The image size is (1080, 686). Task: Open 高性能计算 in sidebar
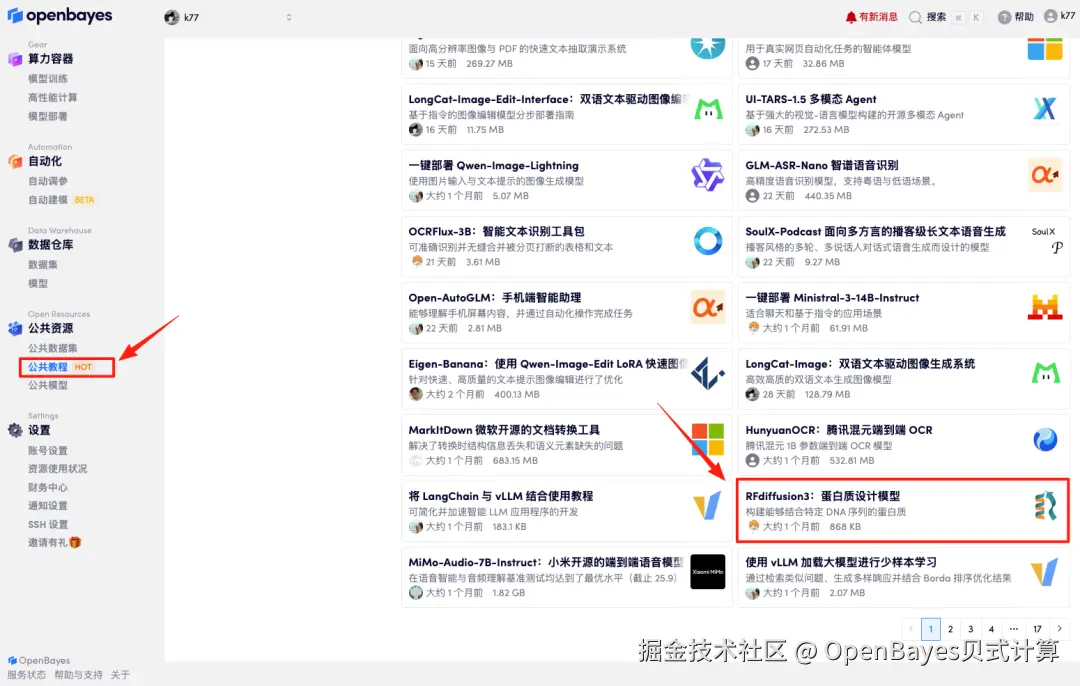click(52, 97)
